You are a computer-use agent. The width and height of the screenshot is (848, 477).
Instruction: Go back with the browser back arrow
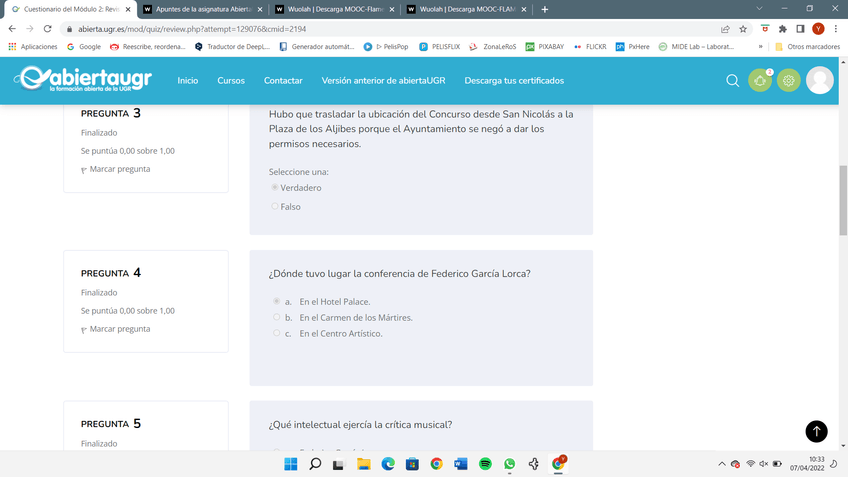coord(12,29)
